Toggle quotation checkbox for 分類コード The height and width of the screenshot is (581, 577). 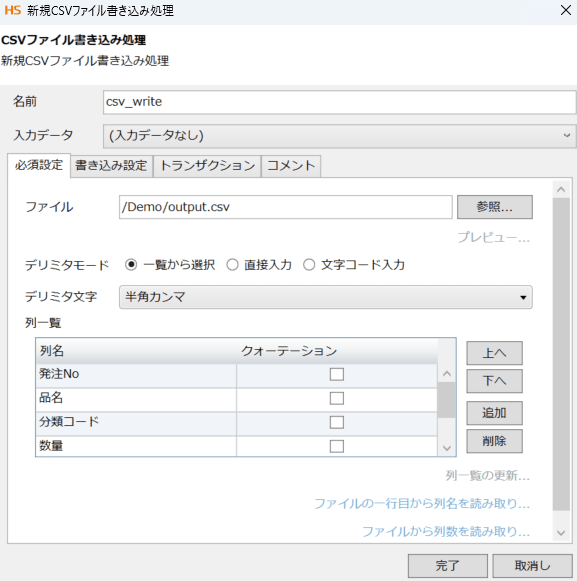[x=337, y=422]
